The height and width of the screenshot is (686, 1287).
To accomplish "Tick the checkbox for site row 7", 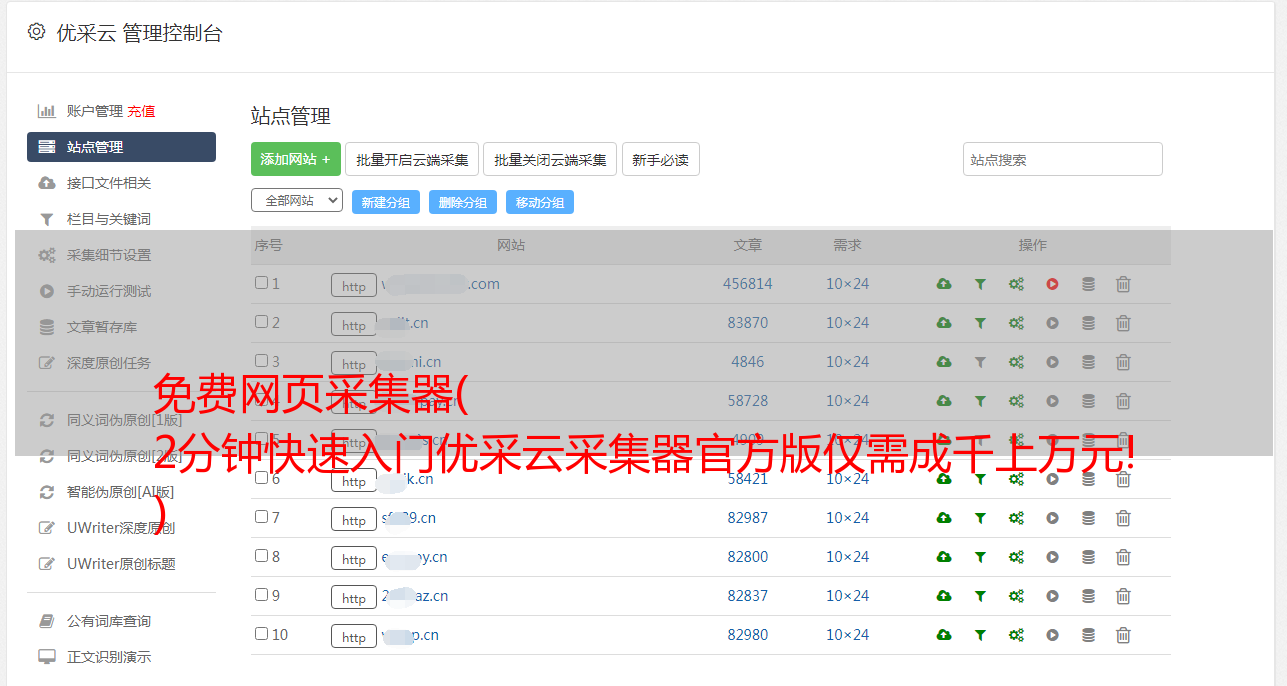I will point(261,517).
